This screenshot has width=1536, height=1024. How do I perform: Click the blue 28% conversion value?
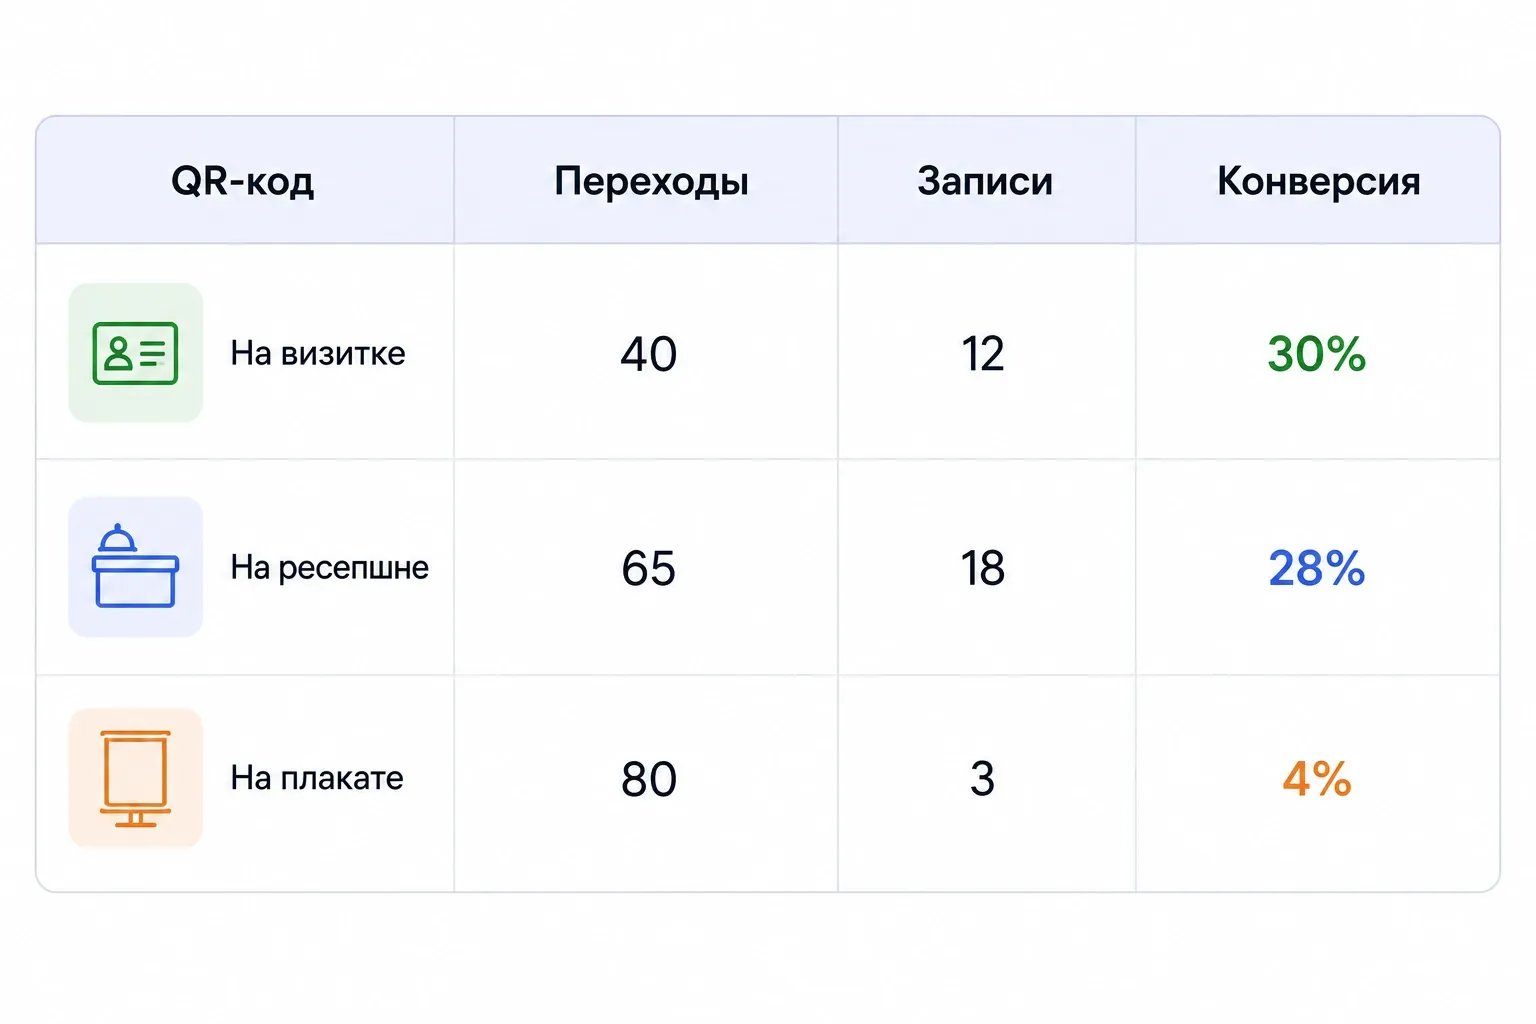point(1317,569)
